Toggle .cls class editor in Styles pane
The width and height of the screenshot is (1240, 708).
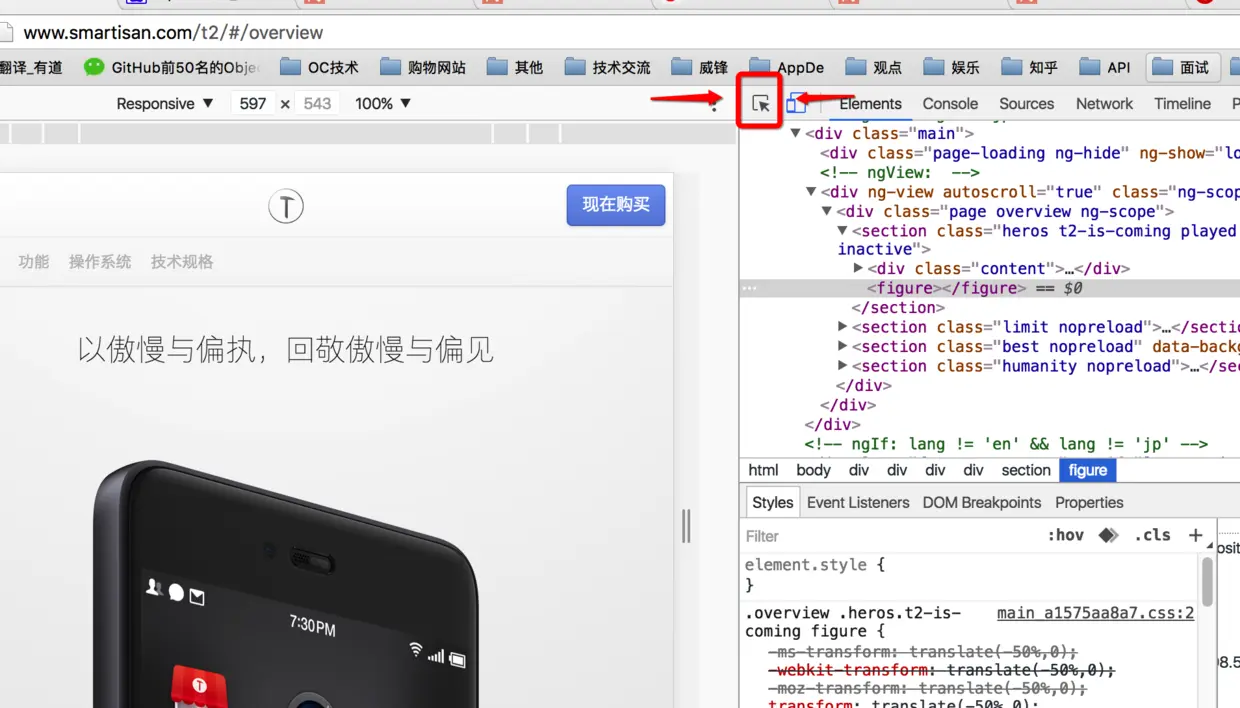tap(1152, 535)
